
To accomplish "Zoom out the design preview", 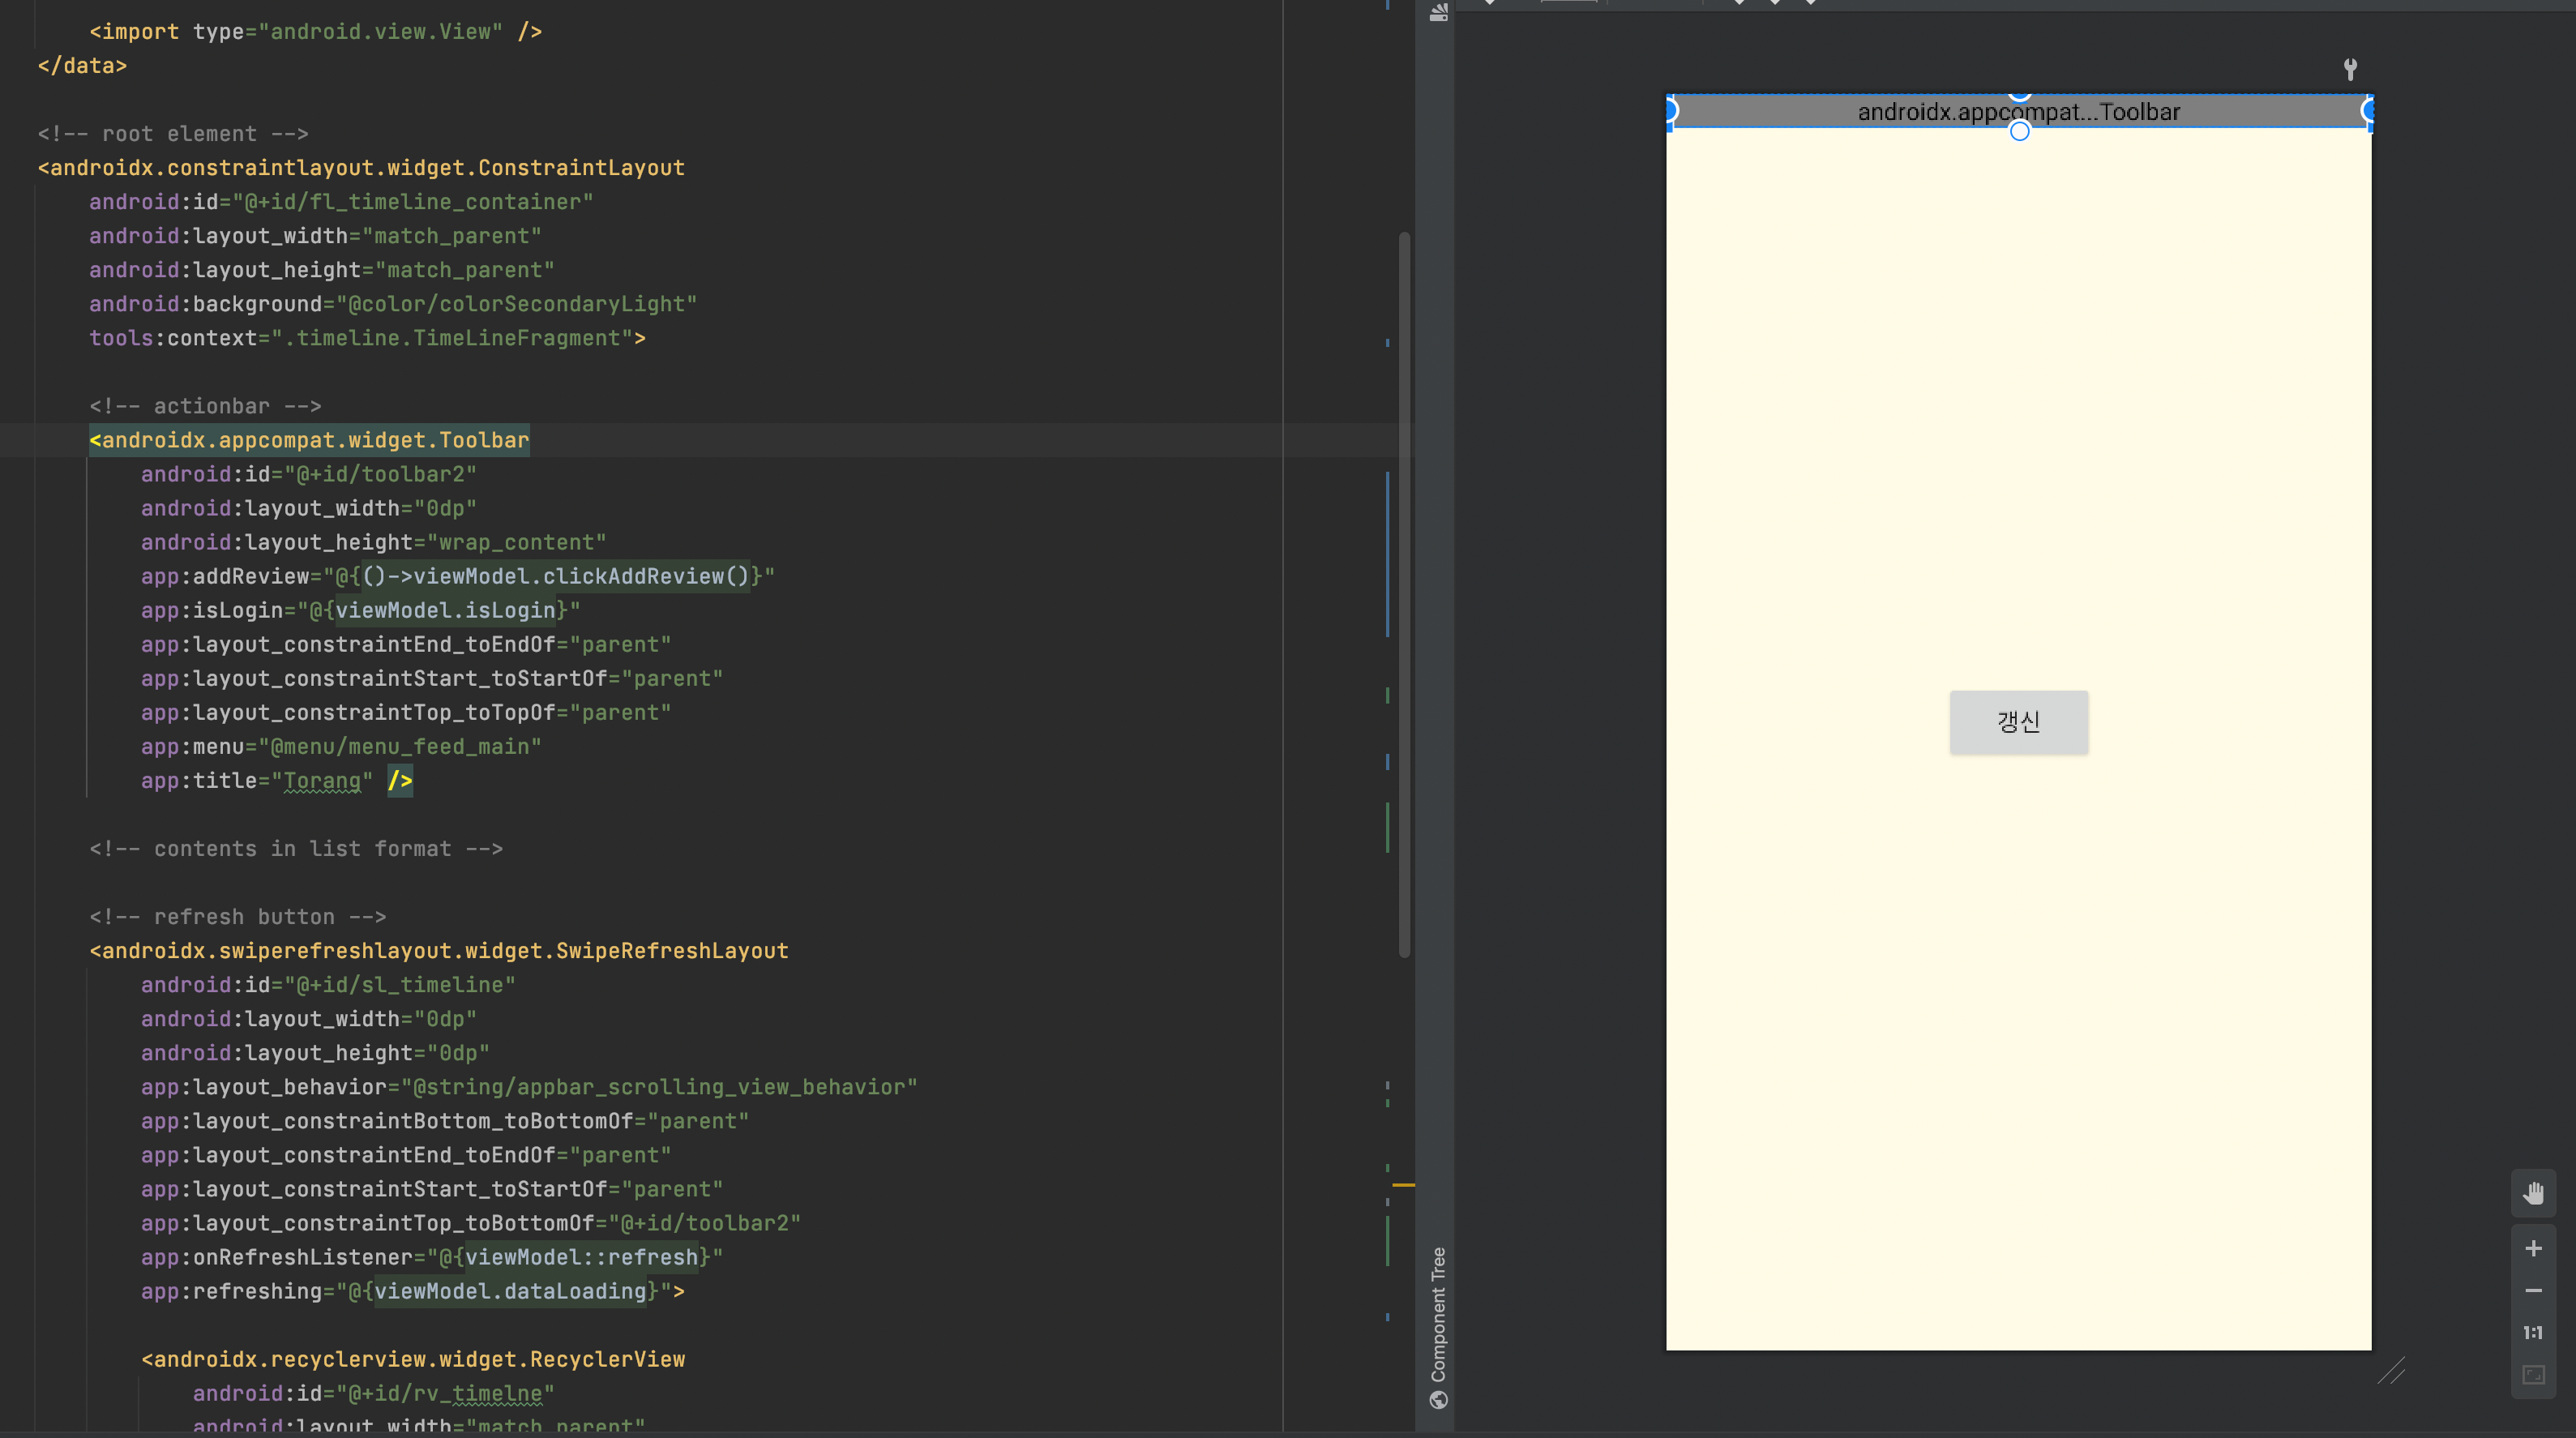I will [2532, 1290].
